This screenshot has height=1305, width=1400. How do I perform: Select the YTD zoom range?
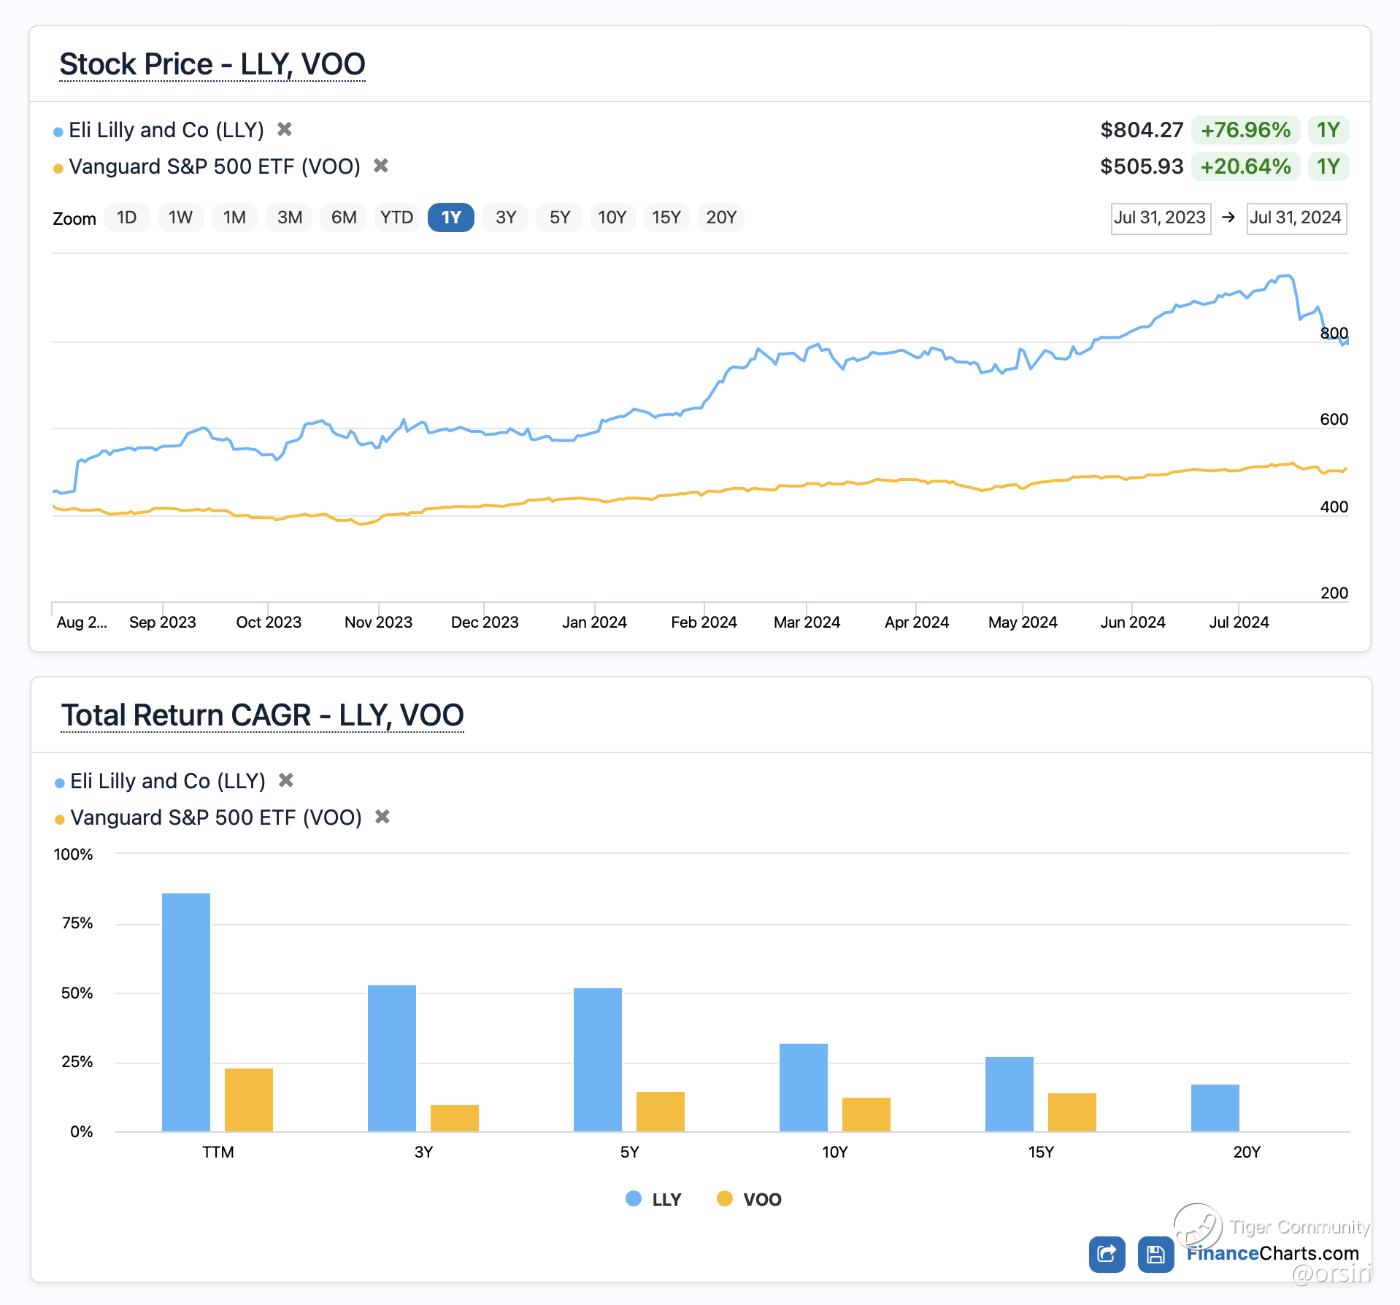click(397, 218)
